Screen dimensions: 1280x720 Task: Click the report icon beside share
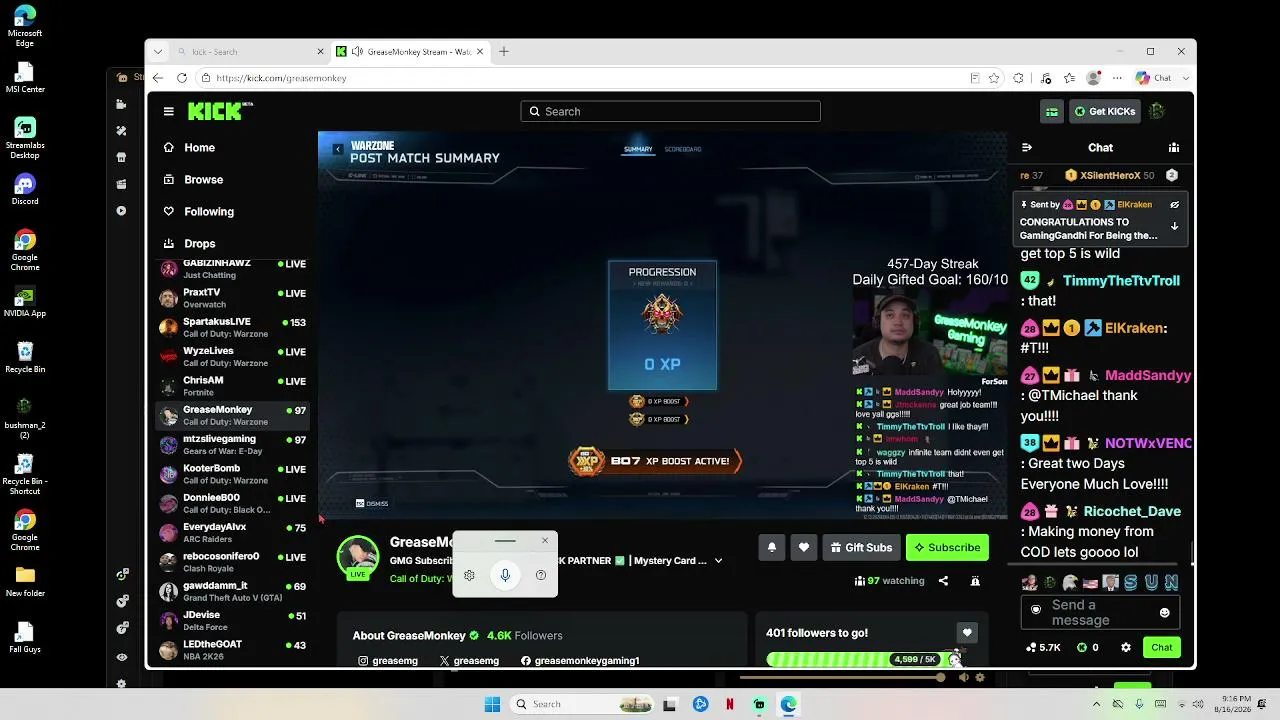point(975,581)
